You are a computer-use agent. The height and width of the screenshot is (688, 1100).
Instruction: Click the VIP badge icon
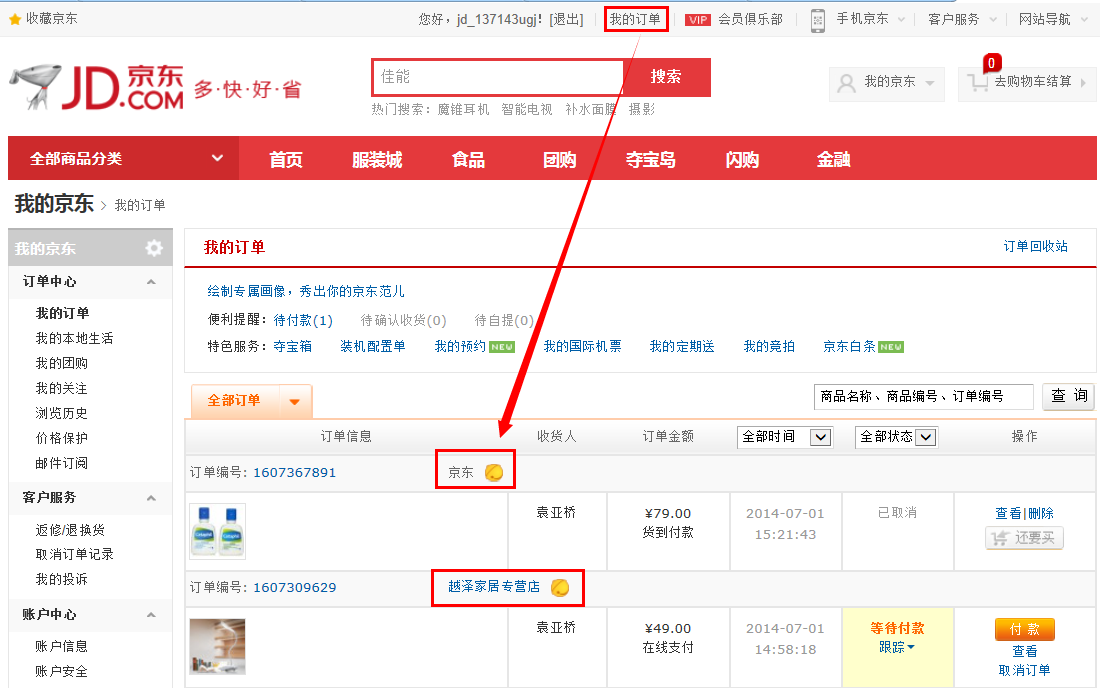click(x=698, y=20)
